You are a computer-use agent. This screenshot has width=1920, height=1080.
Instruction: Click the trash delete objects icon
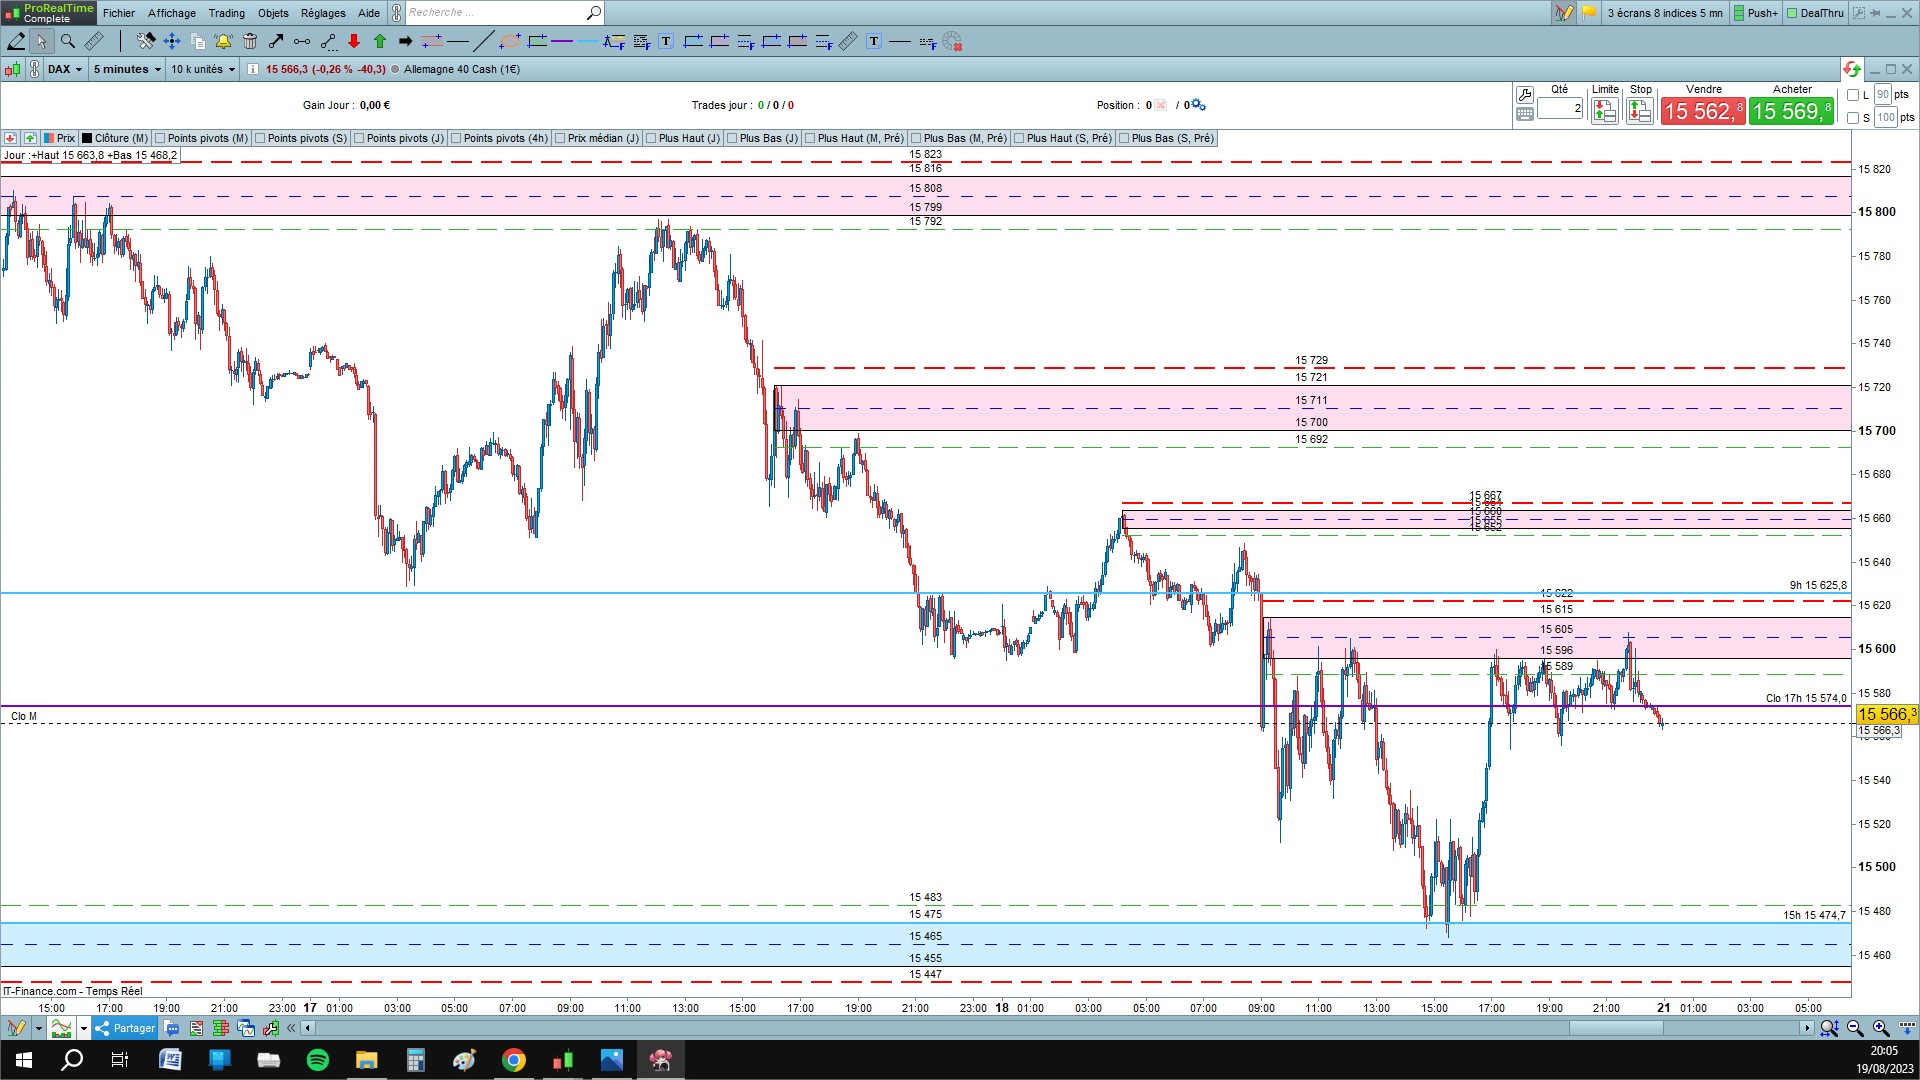pos(250,41)
